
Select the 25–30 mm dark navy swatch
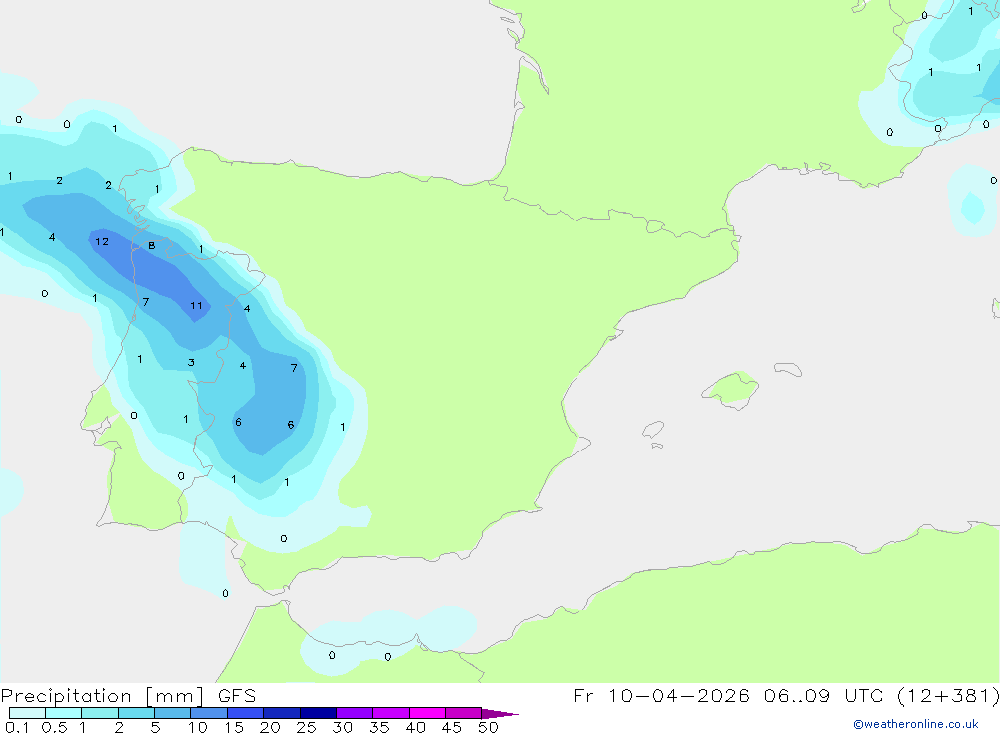(x=318, y=713)
